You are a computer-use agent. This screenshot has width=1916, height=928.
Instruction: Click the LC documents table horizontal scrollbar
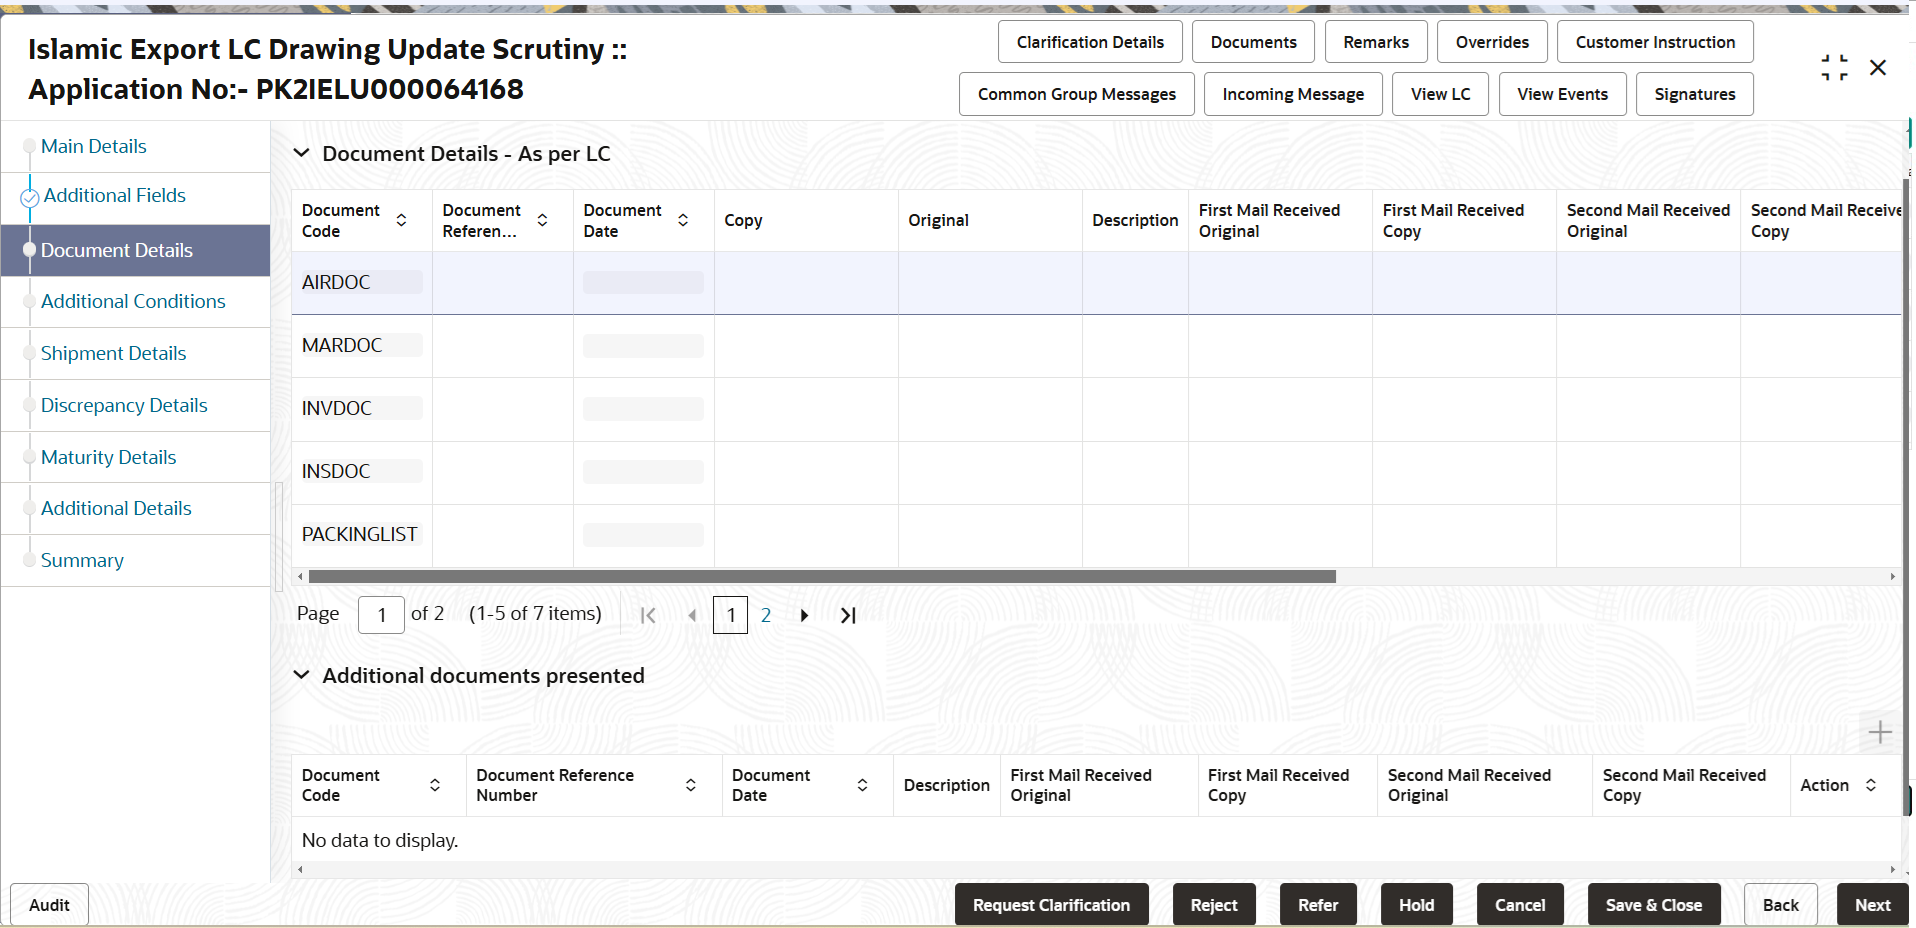coord(822,577)
